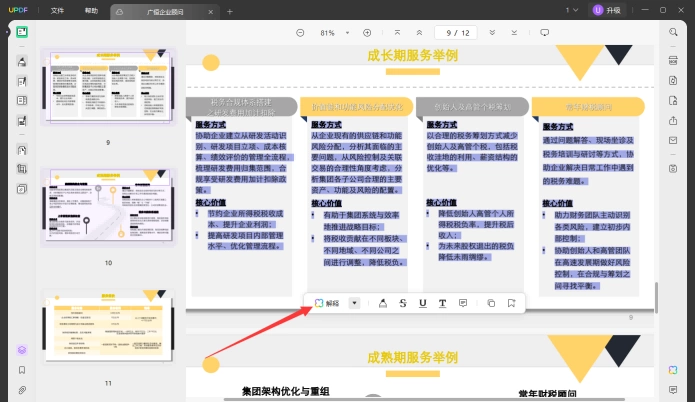Image resolution: width=695 pixels, height=402 pixels.
Task: Bookmark the selection from floating toolbar
Action: pyautogui.click(x=511, y=303)
